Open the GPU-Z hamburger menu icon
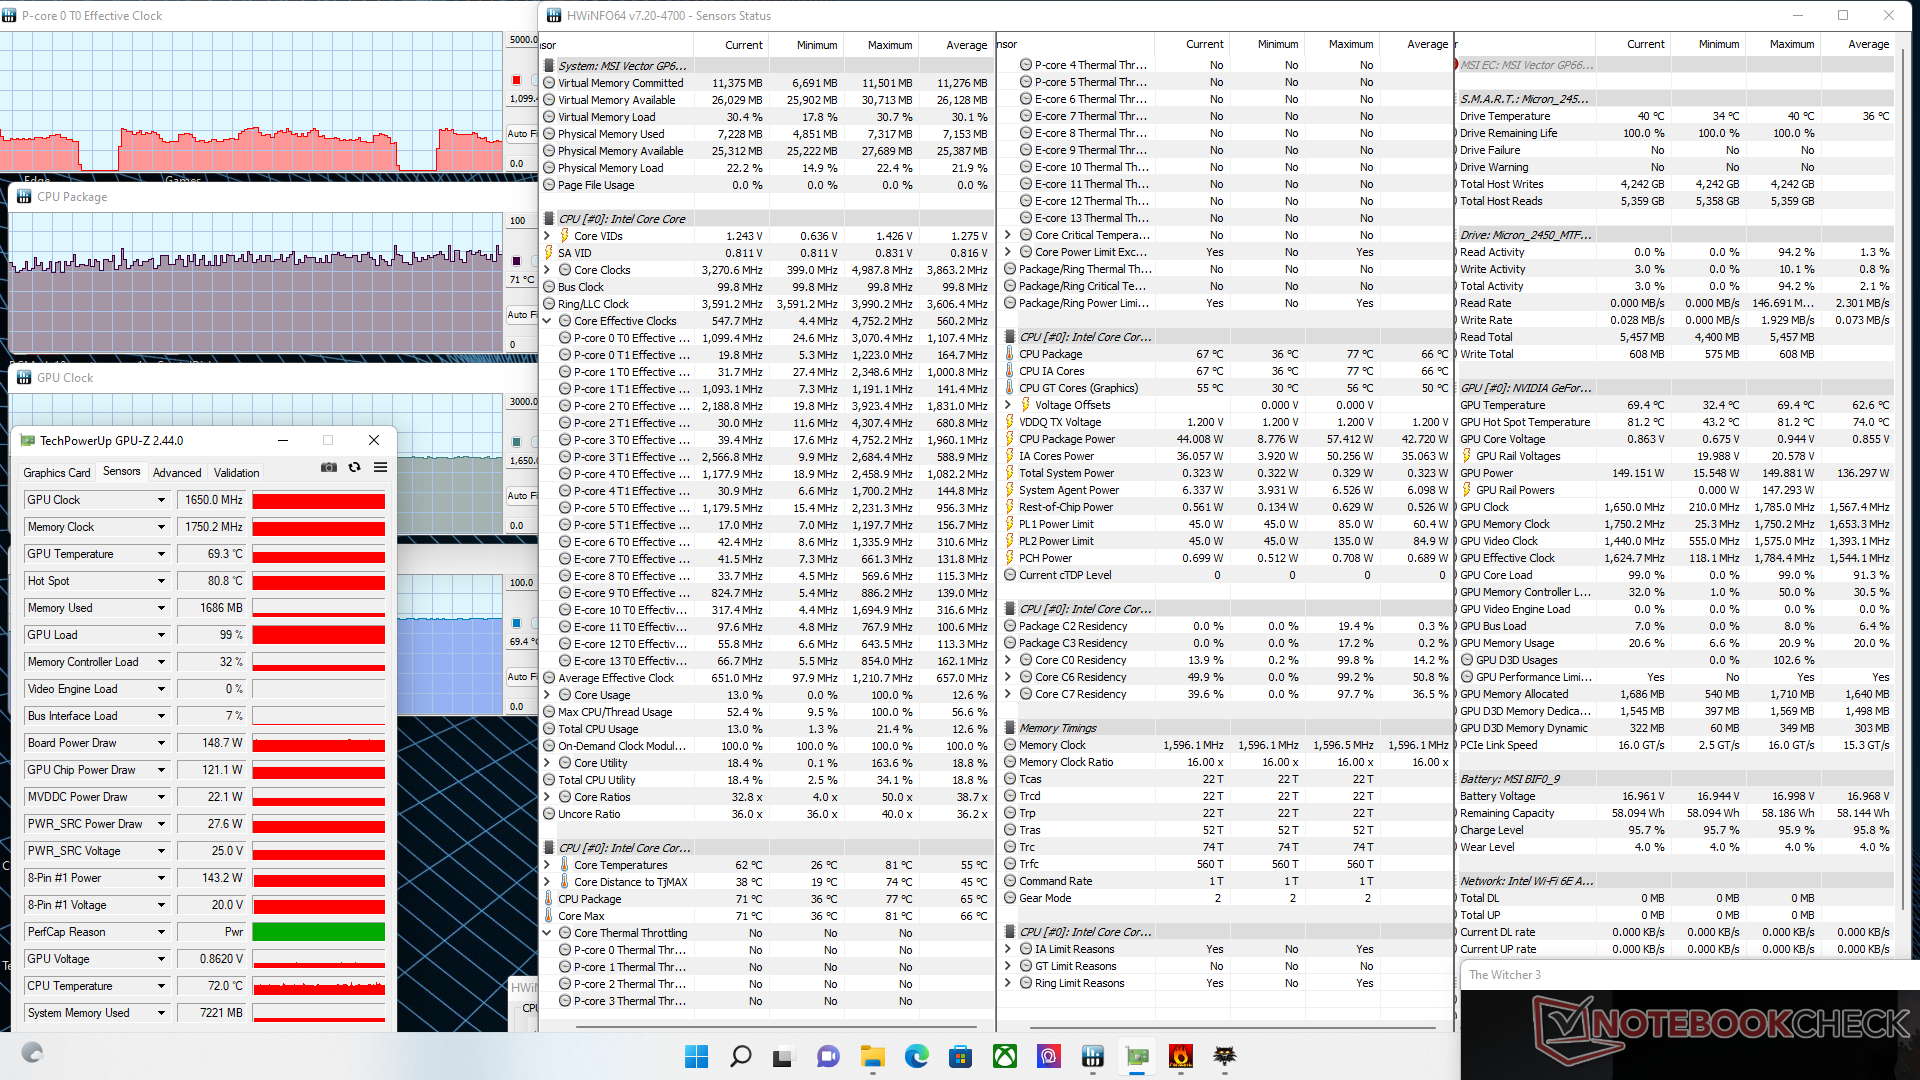Image resolution: width=1920 pixels, height=1080 pixels. pyautogui.click(x=381, y=467)
